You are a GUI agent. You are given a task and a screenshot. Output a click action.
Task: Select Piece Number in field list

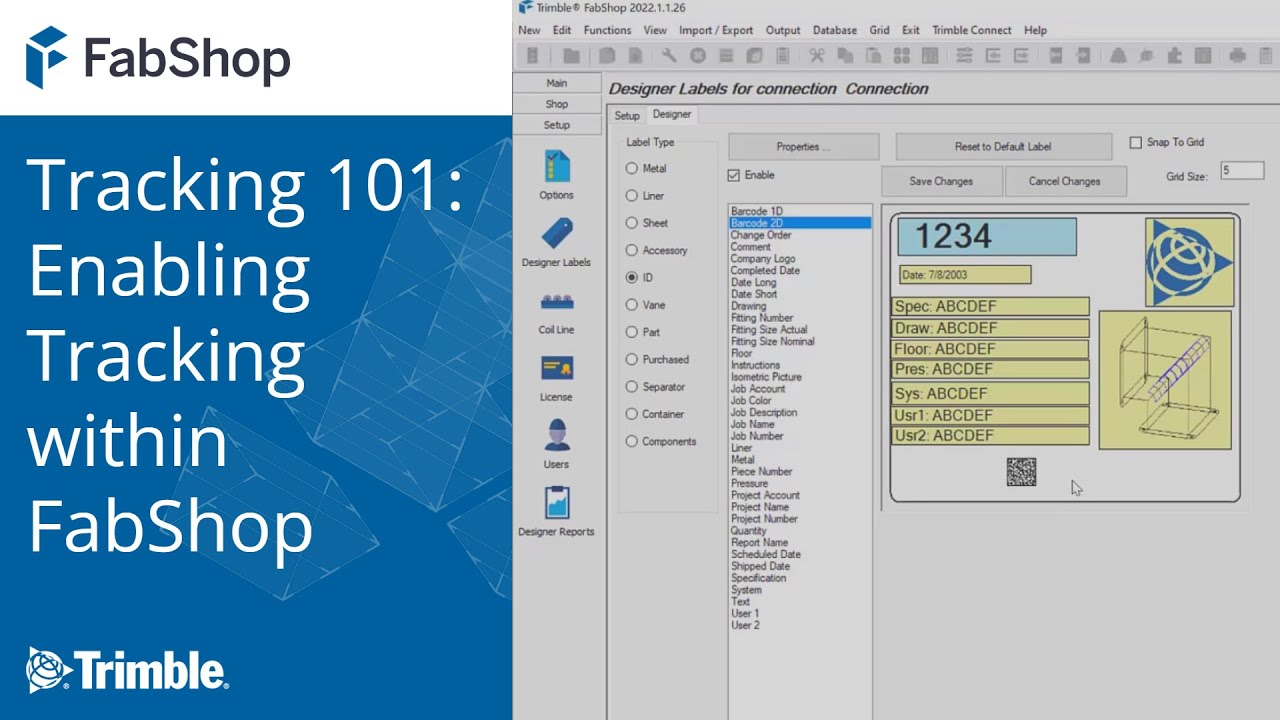(x=761, y=471)
